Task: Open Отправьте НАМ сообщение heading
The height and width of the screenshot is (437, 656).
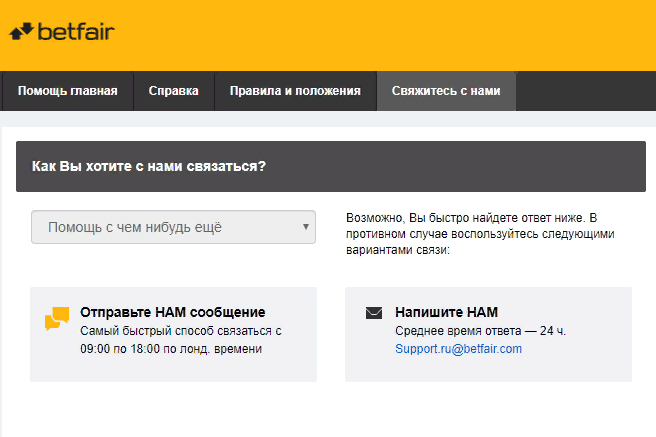Action: 173,312
